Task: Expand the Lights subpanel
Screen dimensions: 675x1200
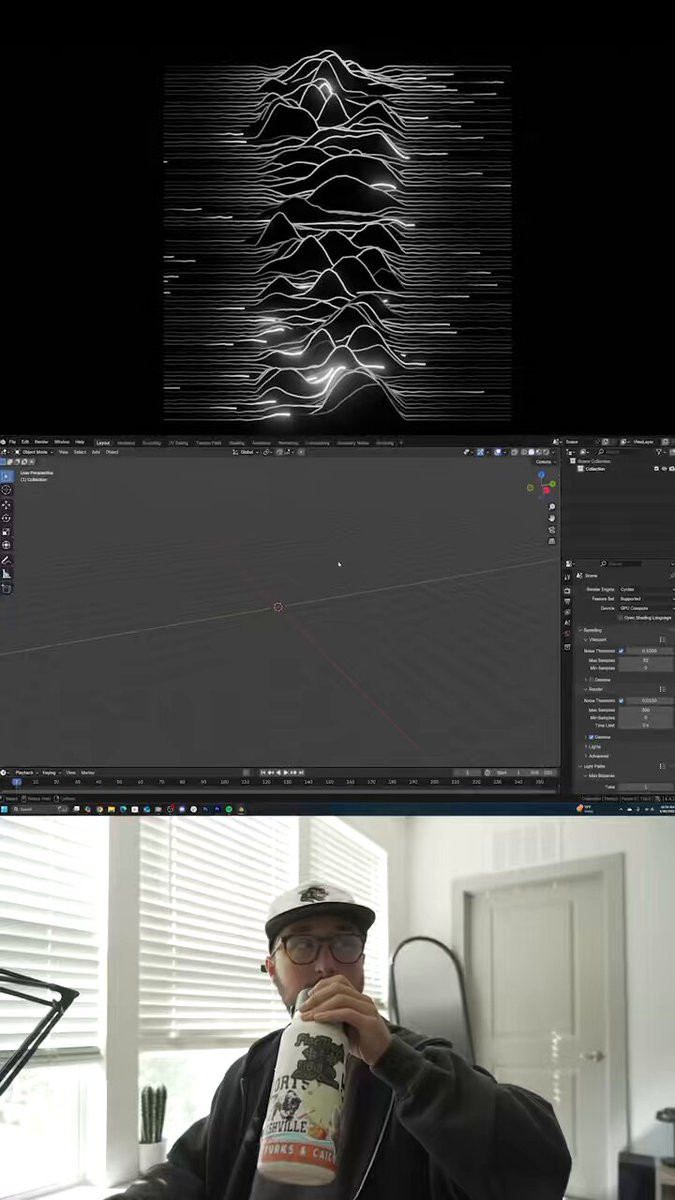Action: pos(593,747)
